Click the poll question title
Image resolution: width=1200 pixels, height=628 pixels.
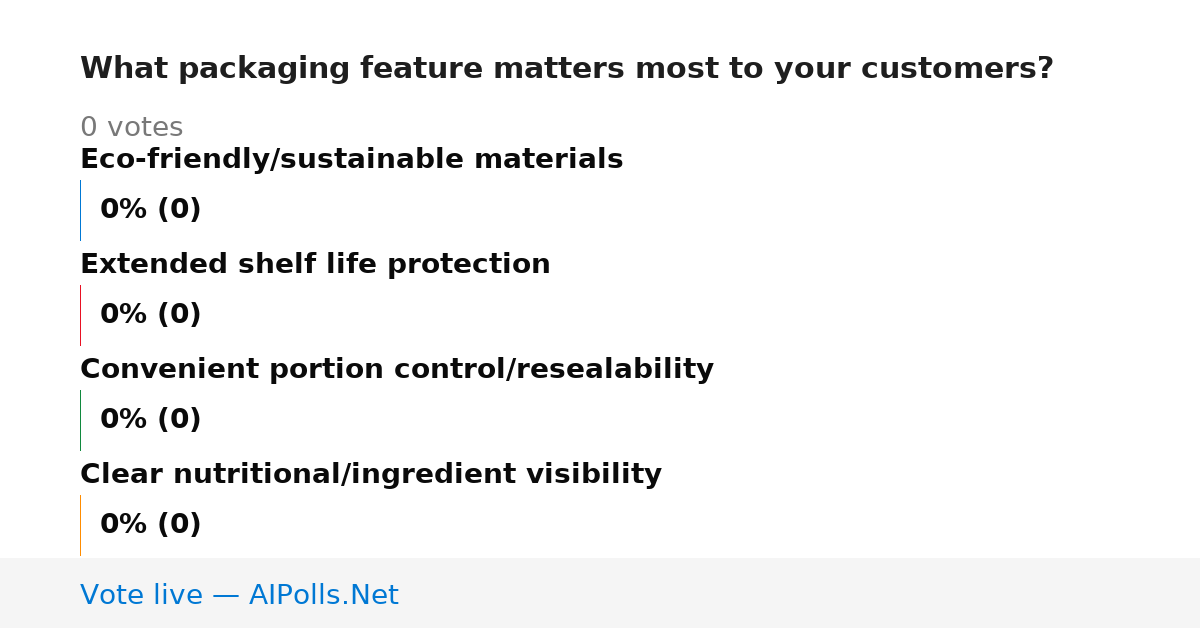pyautogui.click(x=566, y=69)
